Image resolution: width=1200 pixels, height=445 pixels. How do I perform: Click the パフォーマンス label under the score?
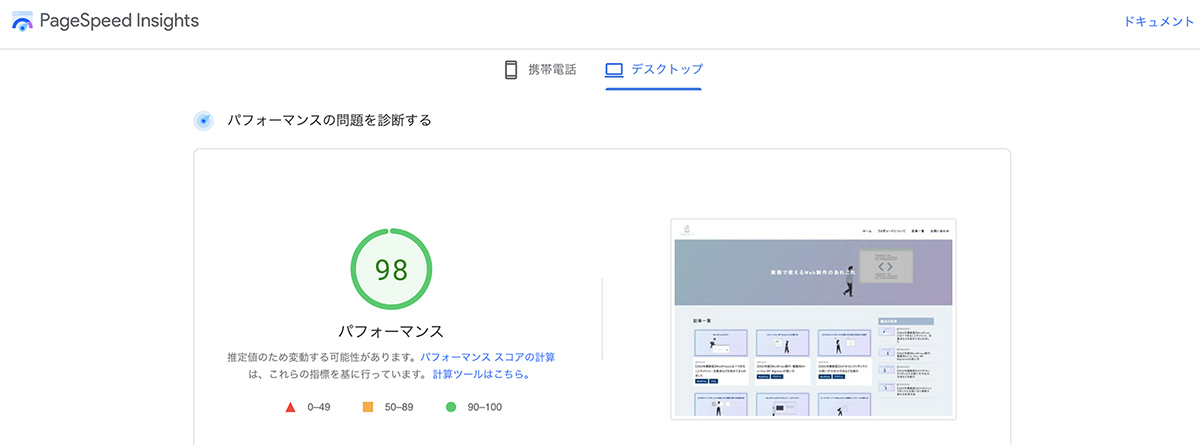[391, 330]
